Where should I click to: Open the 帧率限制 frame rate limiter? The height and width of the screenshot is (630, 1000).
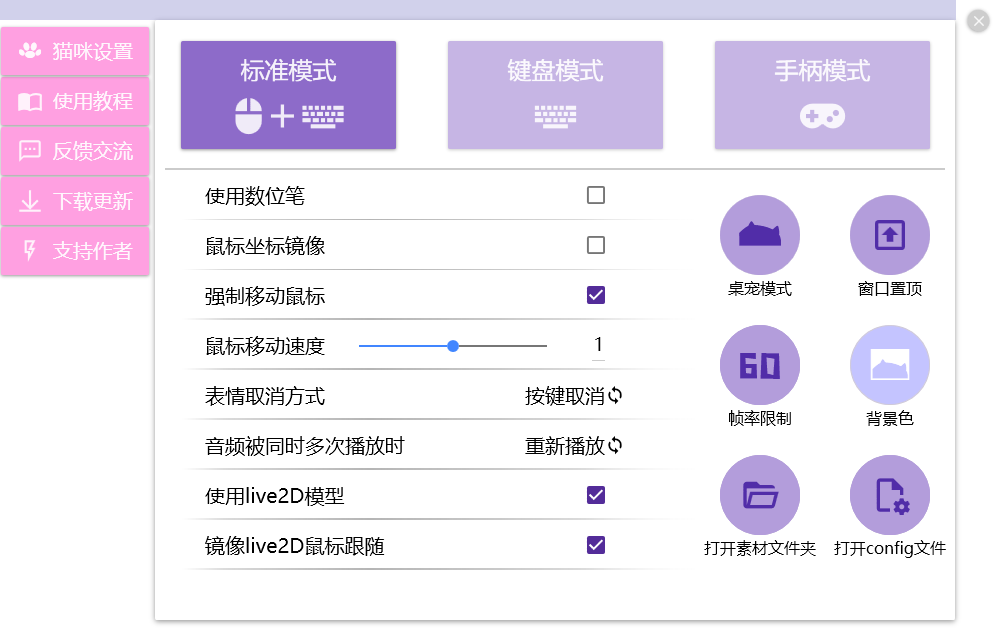(760, 364)
